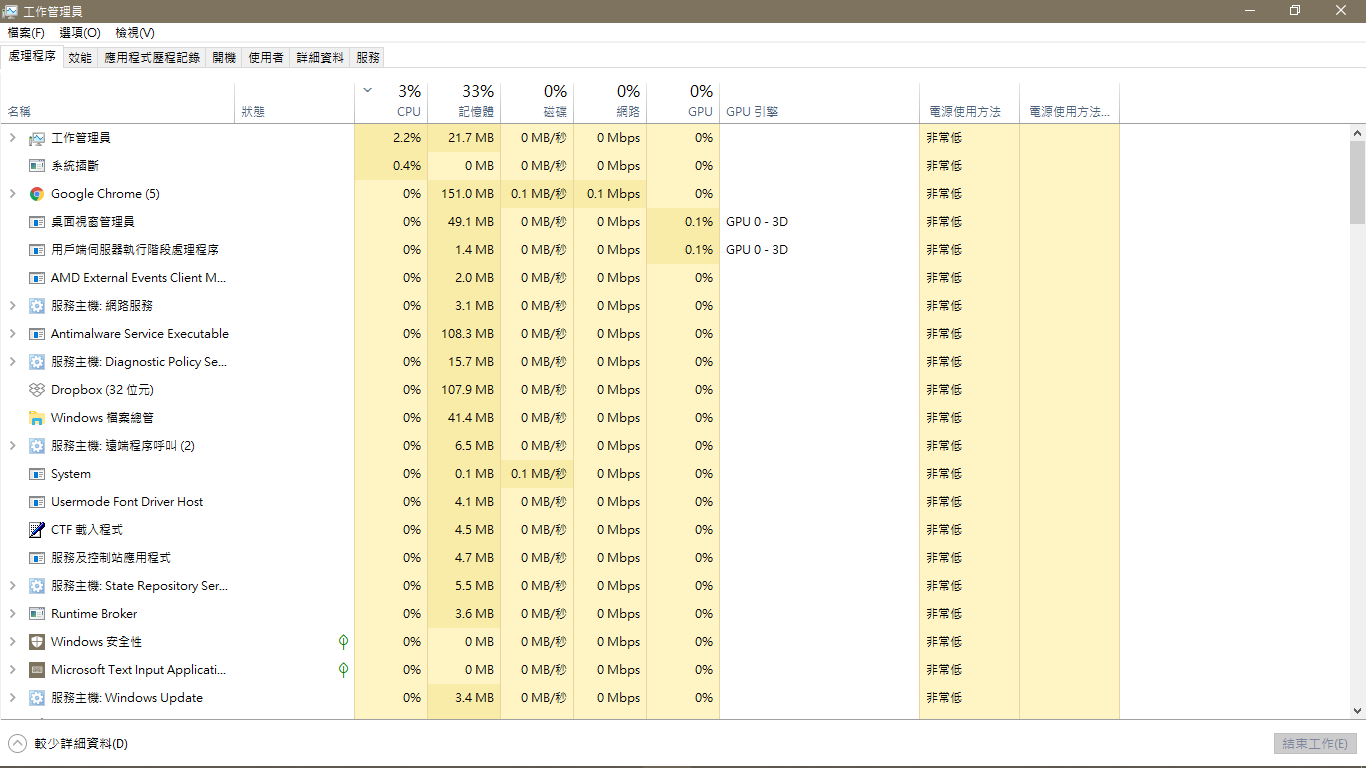The image size is (1366, 768).
Task: Click the Usermode Font Driver Host icon
Action: (x=37, y=502)
